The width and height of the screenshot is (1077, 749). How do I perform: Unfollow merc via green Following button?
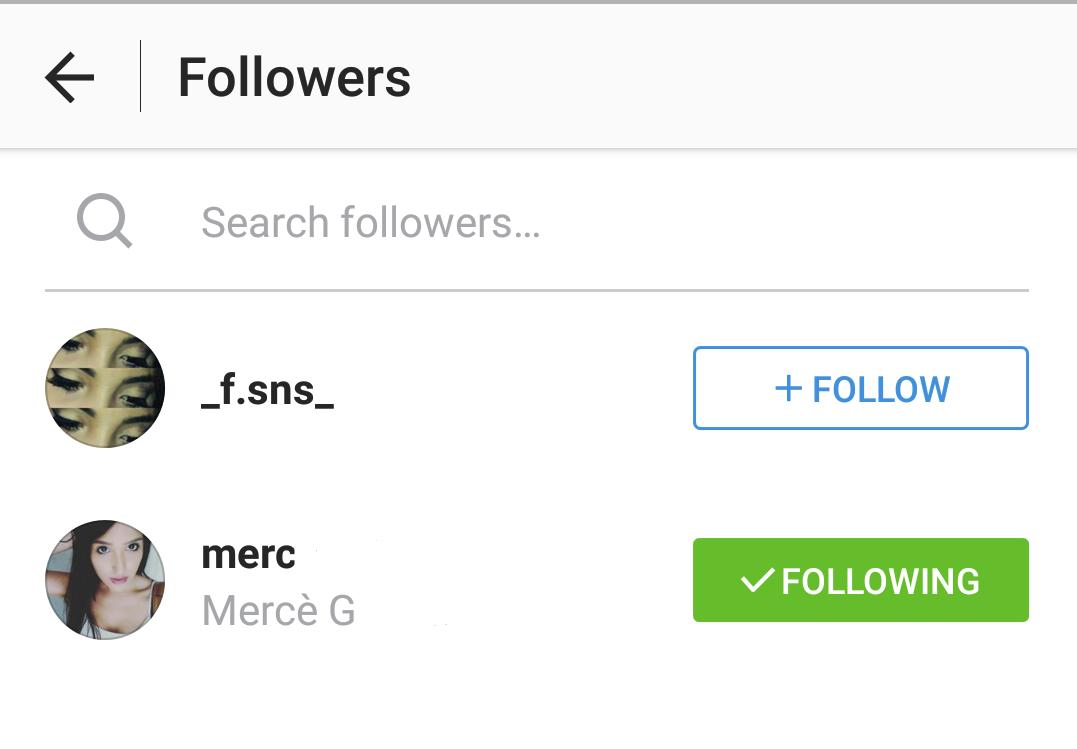coord(860,580)
